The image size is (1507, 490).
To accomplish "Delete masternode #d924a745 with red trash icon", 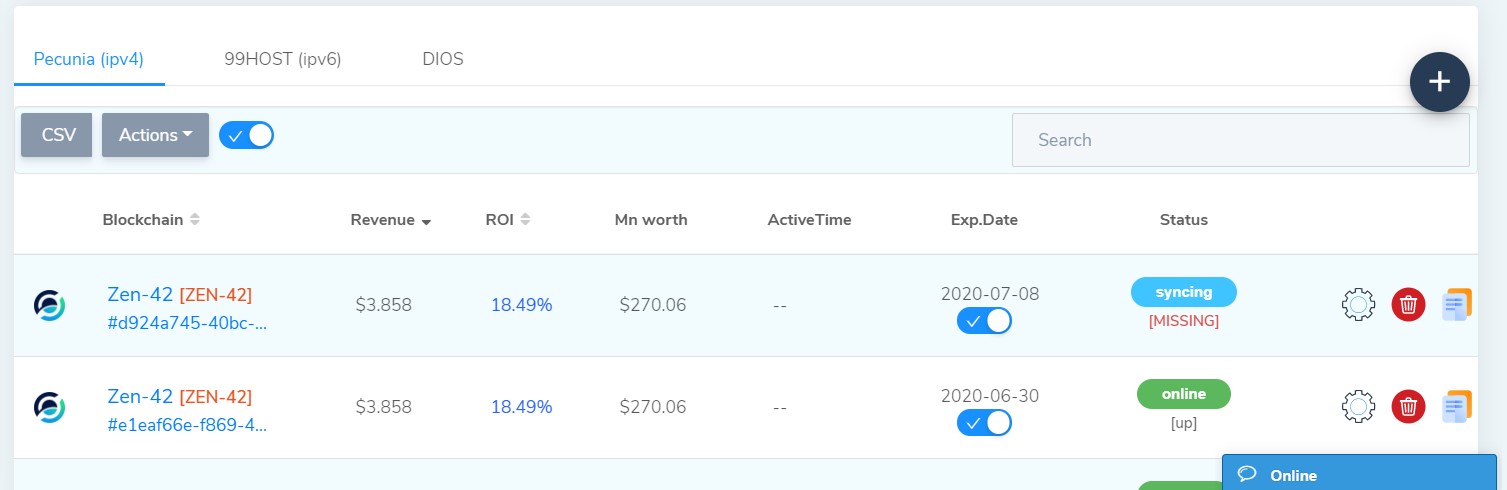I will pos(1408,304).
